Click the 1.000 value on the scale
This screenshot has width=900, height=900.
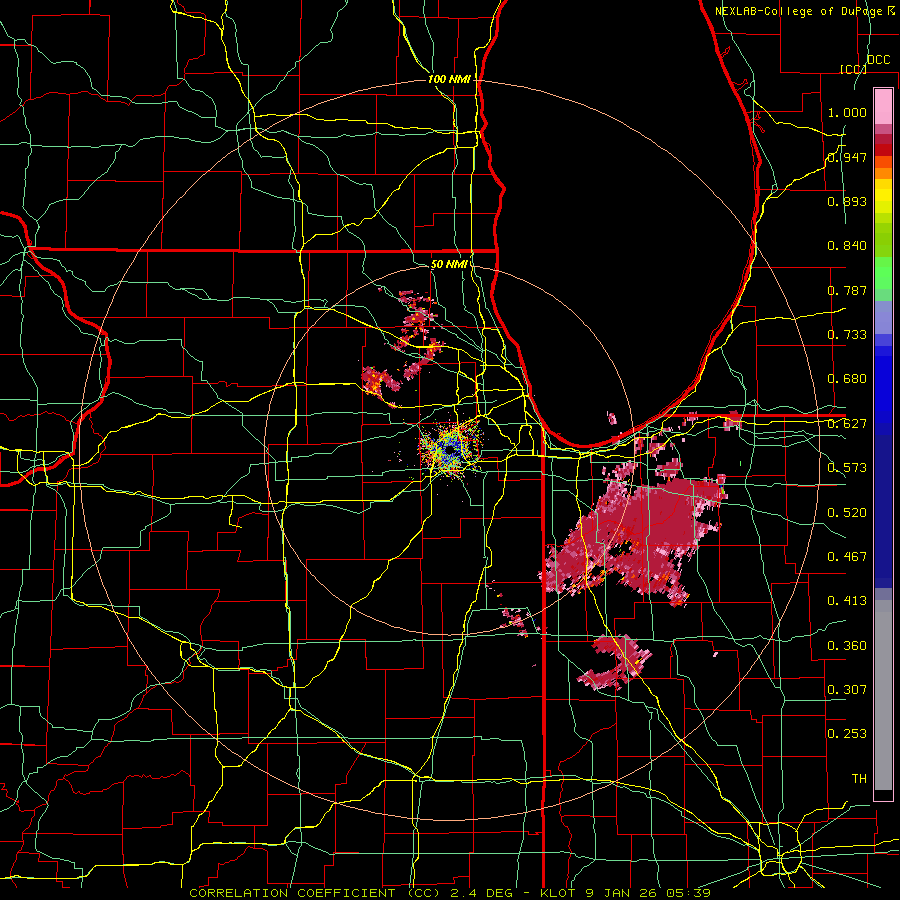click(x=847, y=112)
